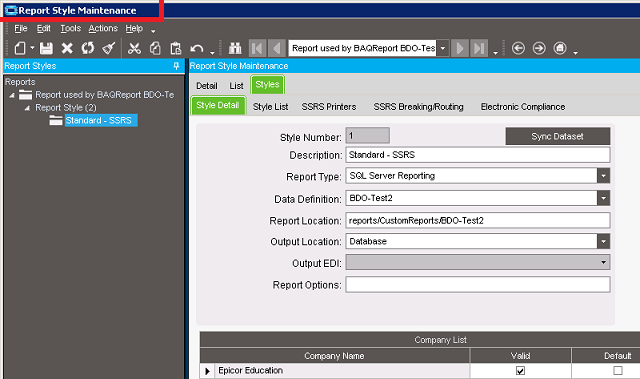640x379 pixels.
Task: Click the New document toolbar icon
Action: (20, 48)
